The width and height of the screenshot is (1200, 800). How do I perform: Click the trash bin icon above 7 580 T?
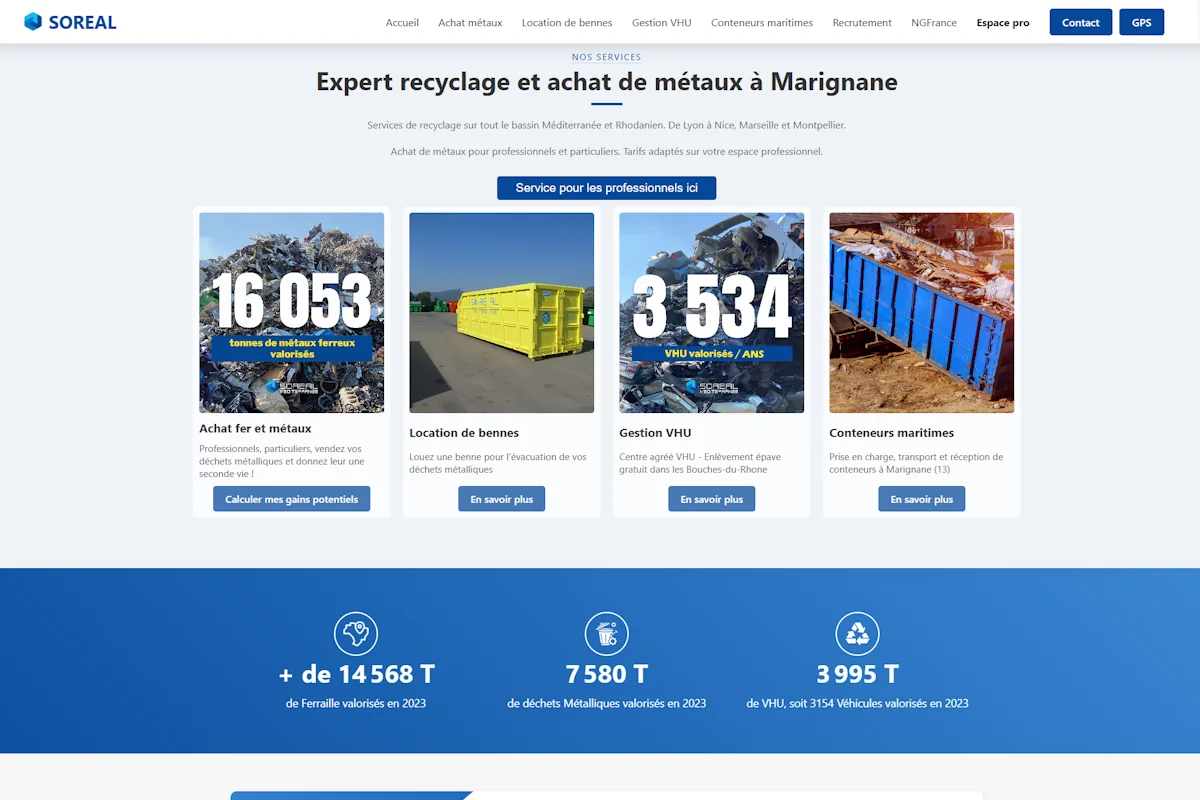(x=607, y=633)
